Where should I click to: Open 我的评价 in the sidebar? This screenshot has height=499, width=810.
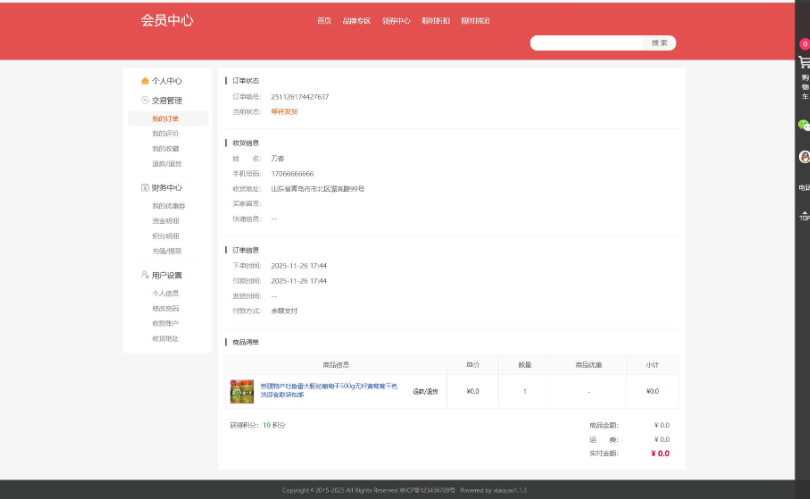(x=165, y=133)
